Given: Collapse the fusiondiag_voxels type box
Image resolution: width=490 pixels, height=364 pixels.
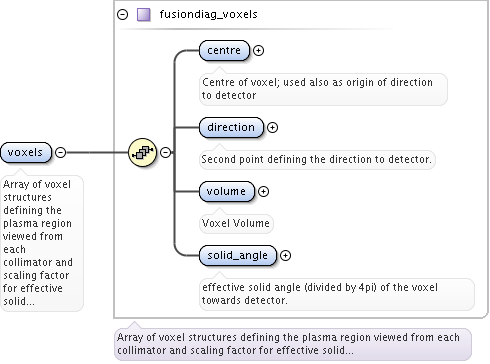Looking at the screenshot, I should coord(123,15).
